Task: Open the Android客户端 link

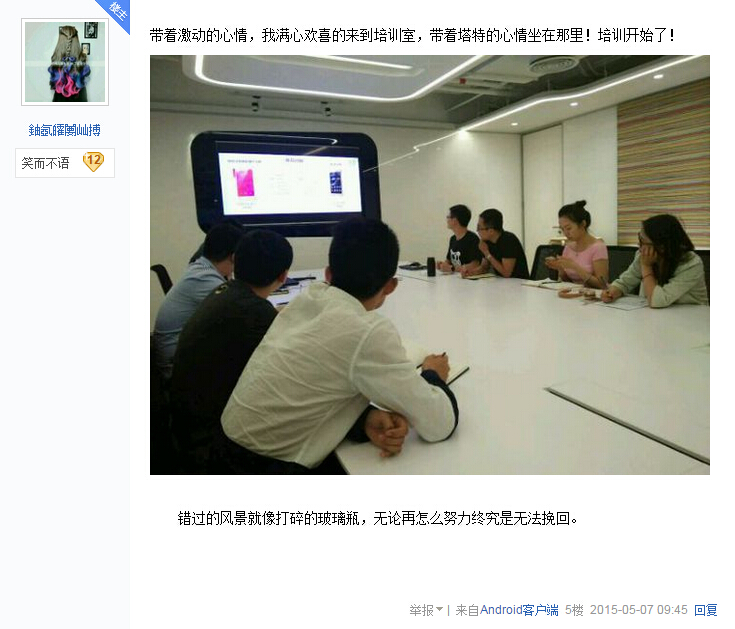Action: tap(519, 610)
